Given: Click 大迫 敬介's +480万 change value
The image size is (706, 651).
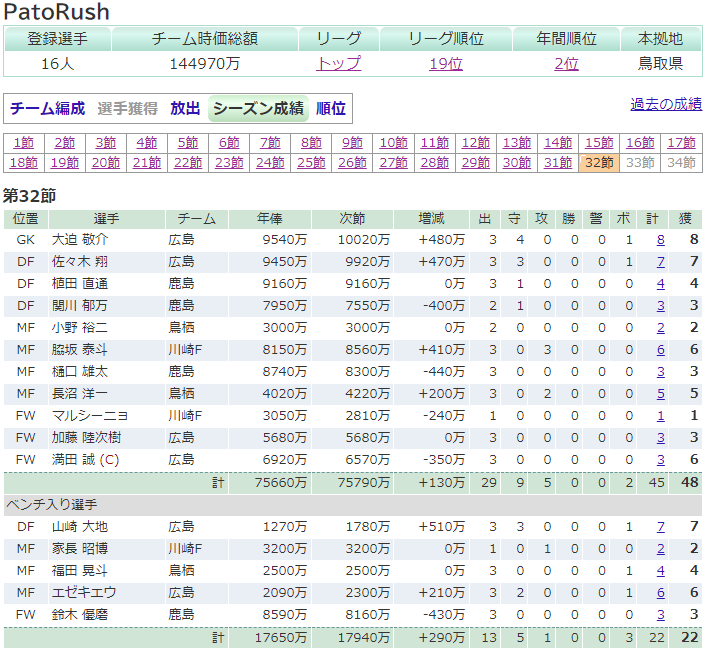Looking at the screenshot, I should point(442,240).
